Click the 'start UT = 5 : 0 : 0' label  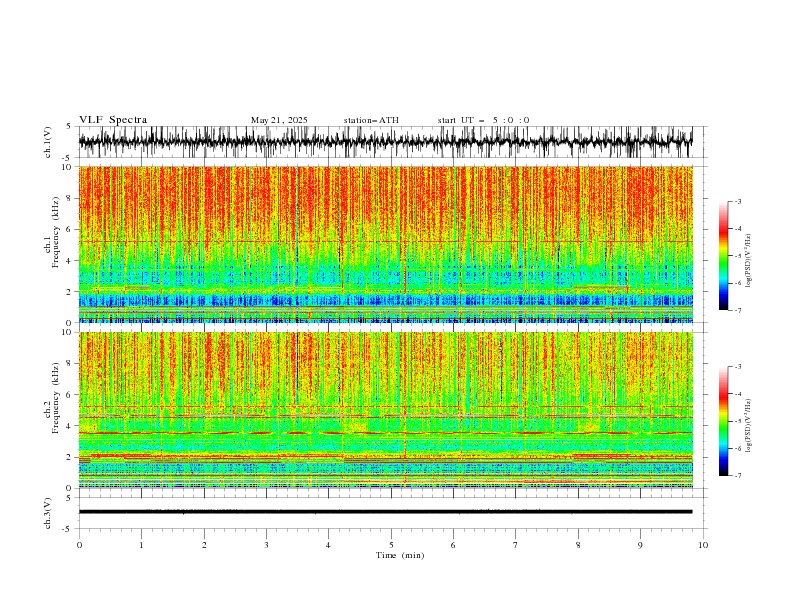coord(483,120)
